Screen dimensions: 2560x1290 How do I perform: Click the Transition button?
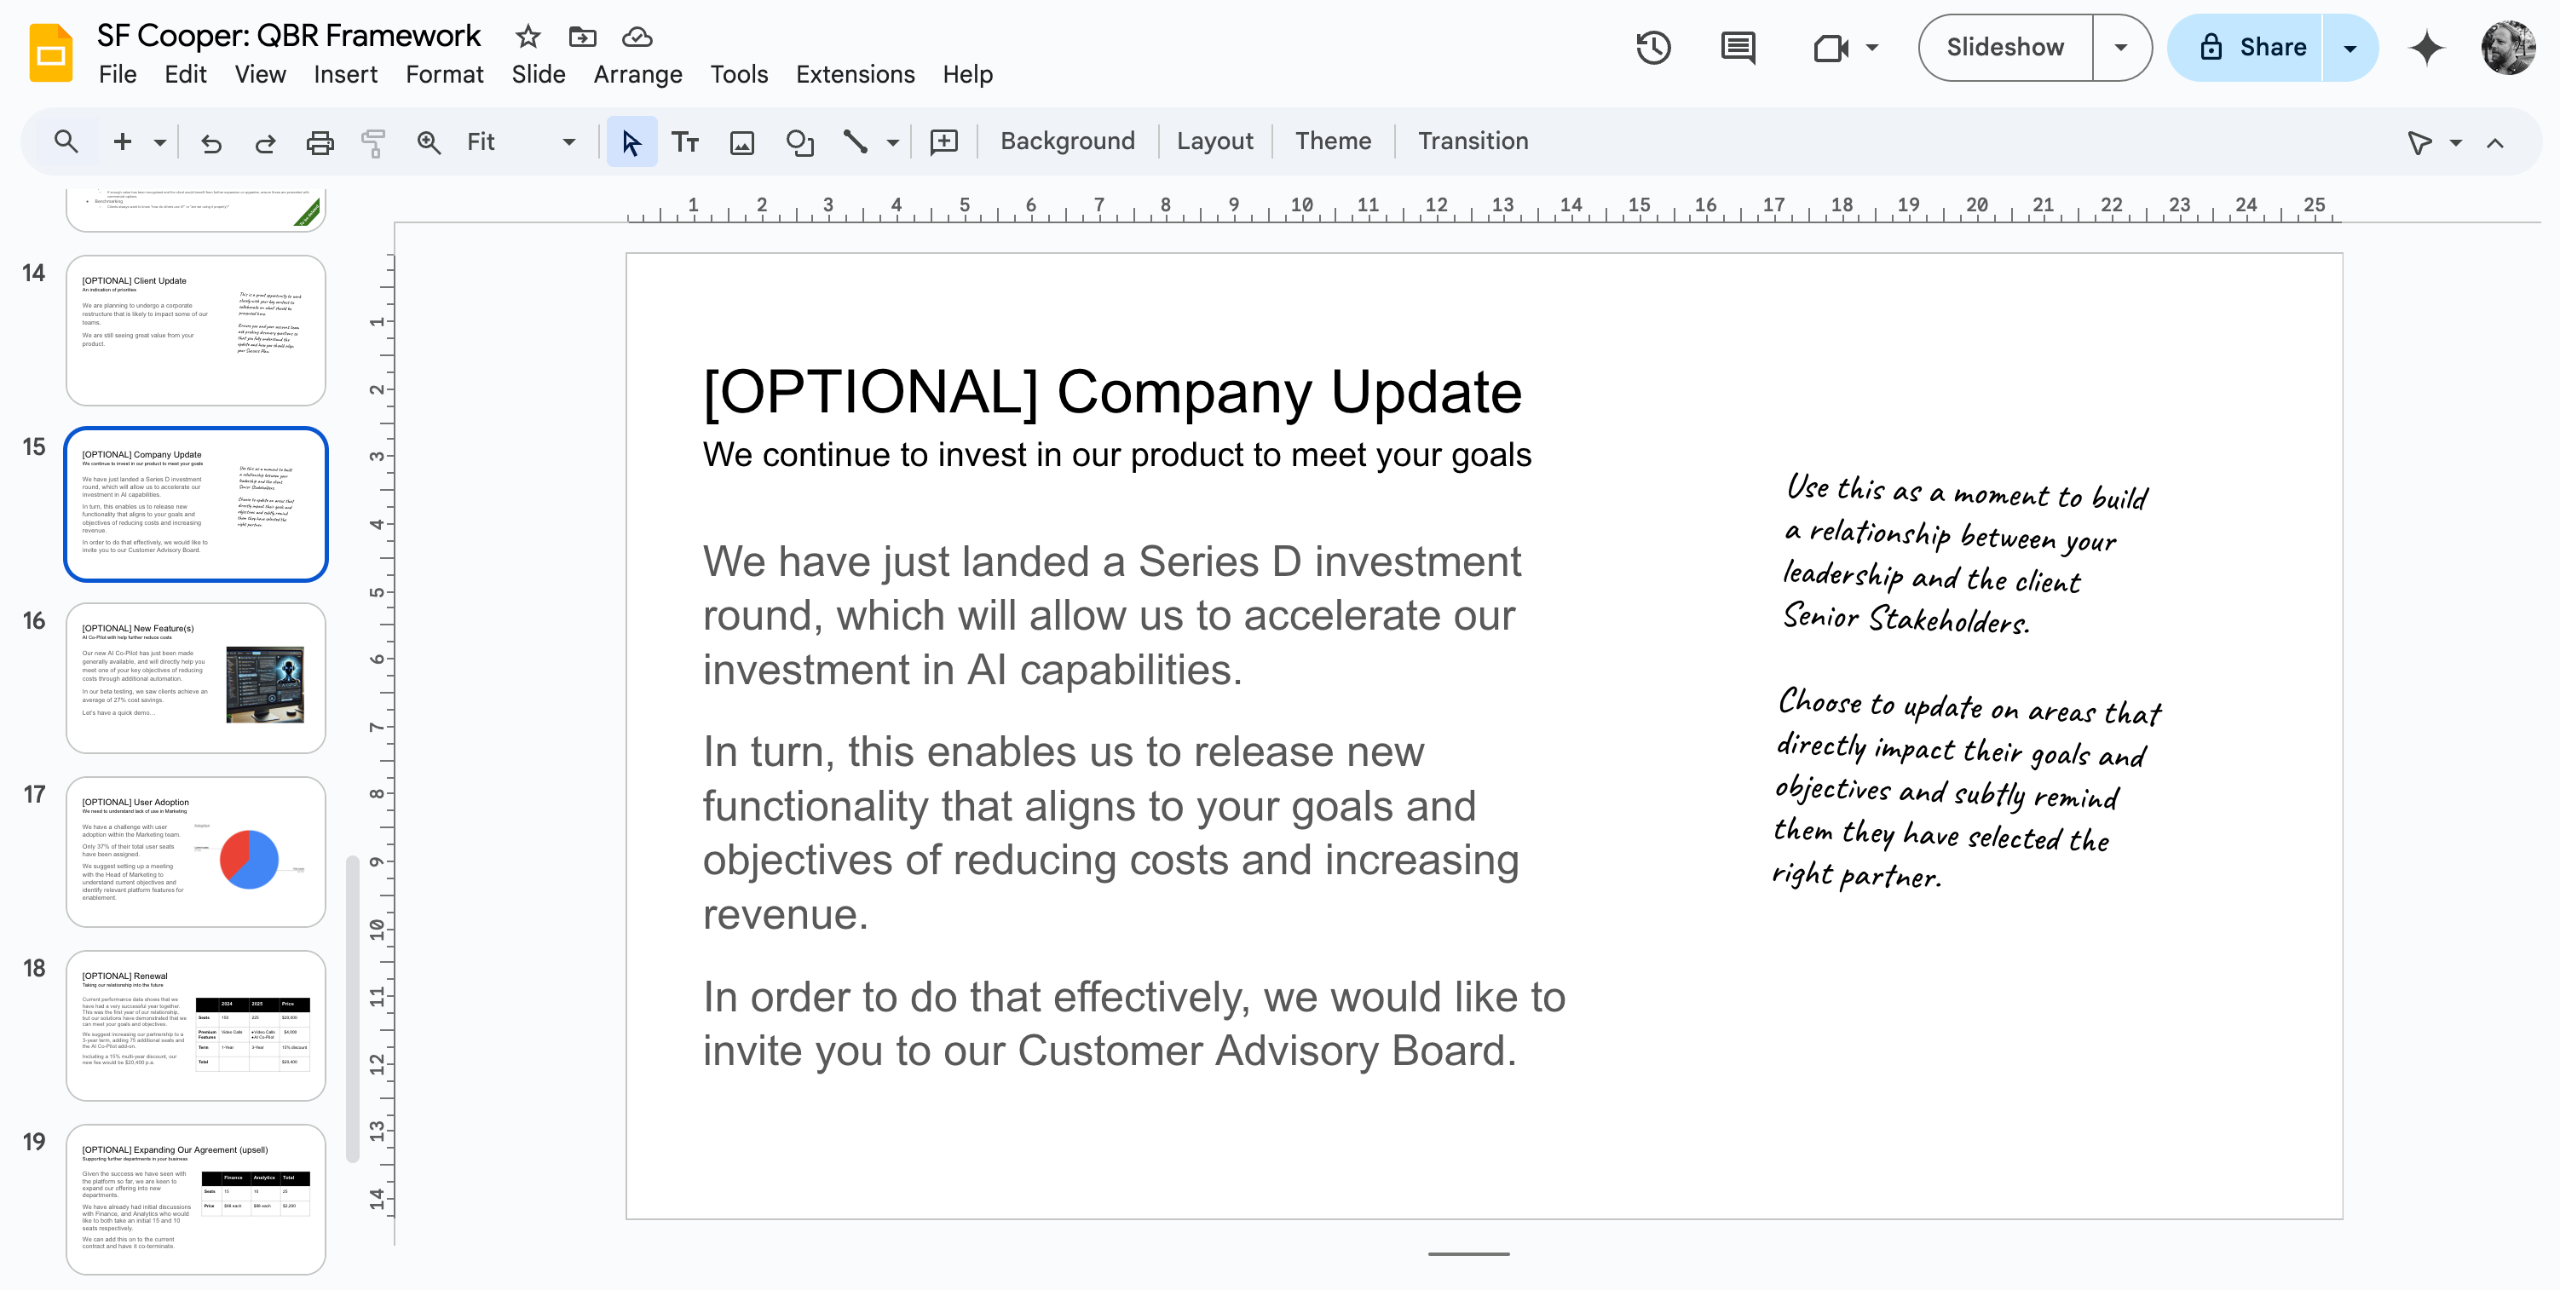(x=1472, y=141)
